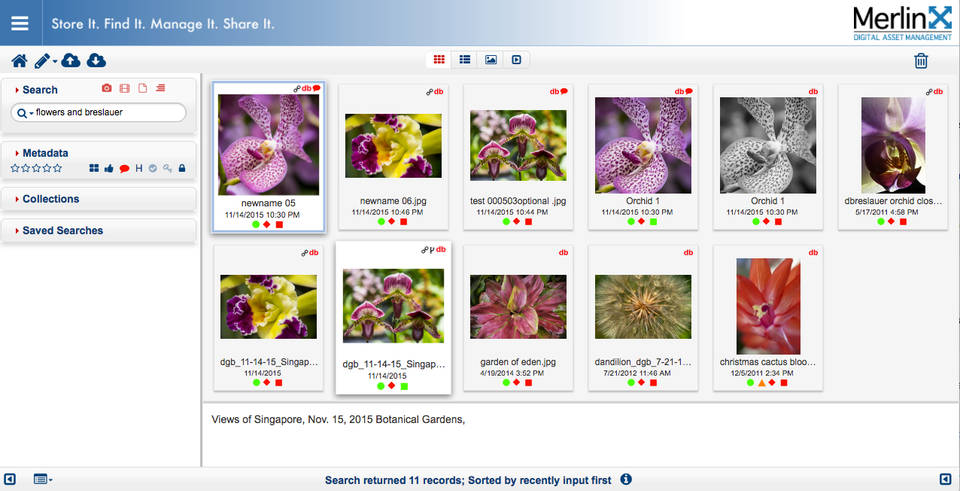This screenshot has height=491, width=960.
Task: Click the info icon in status bar
Action: tap(626, 480)
